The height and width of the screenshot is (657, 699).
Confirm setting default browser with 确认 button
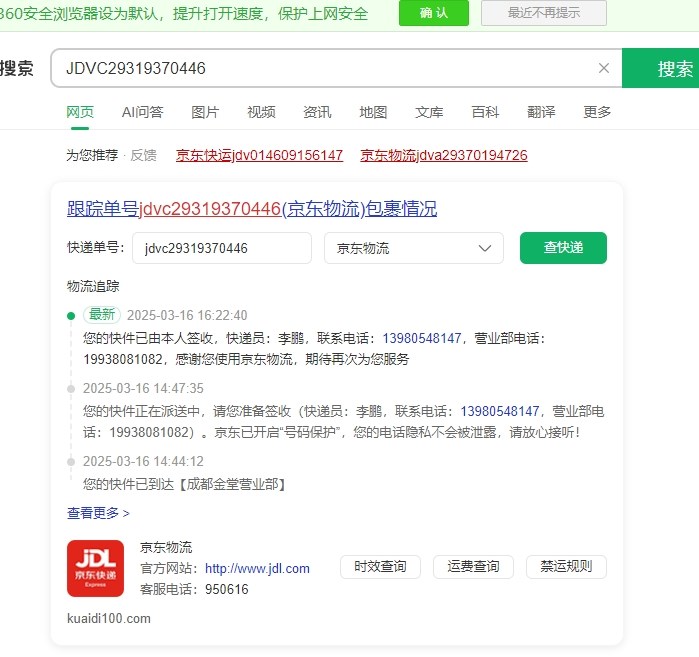[434, 13]
